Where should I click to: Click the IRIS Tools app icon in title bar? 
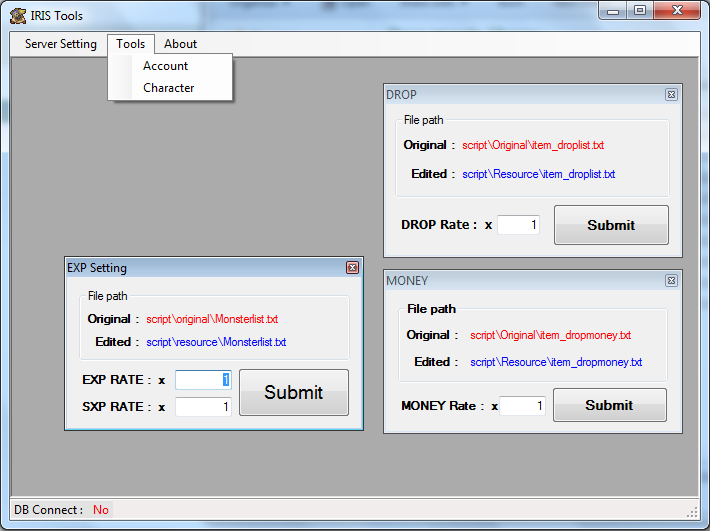[18, 15]
